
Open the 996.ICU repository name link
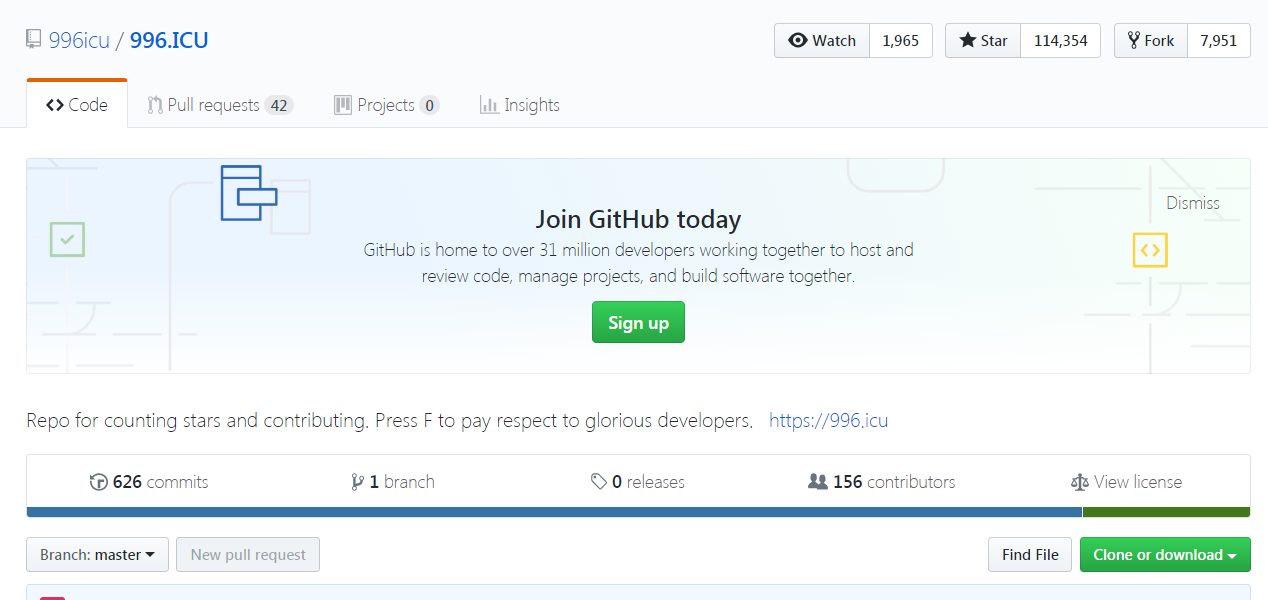tap(169, 41)
